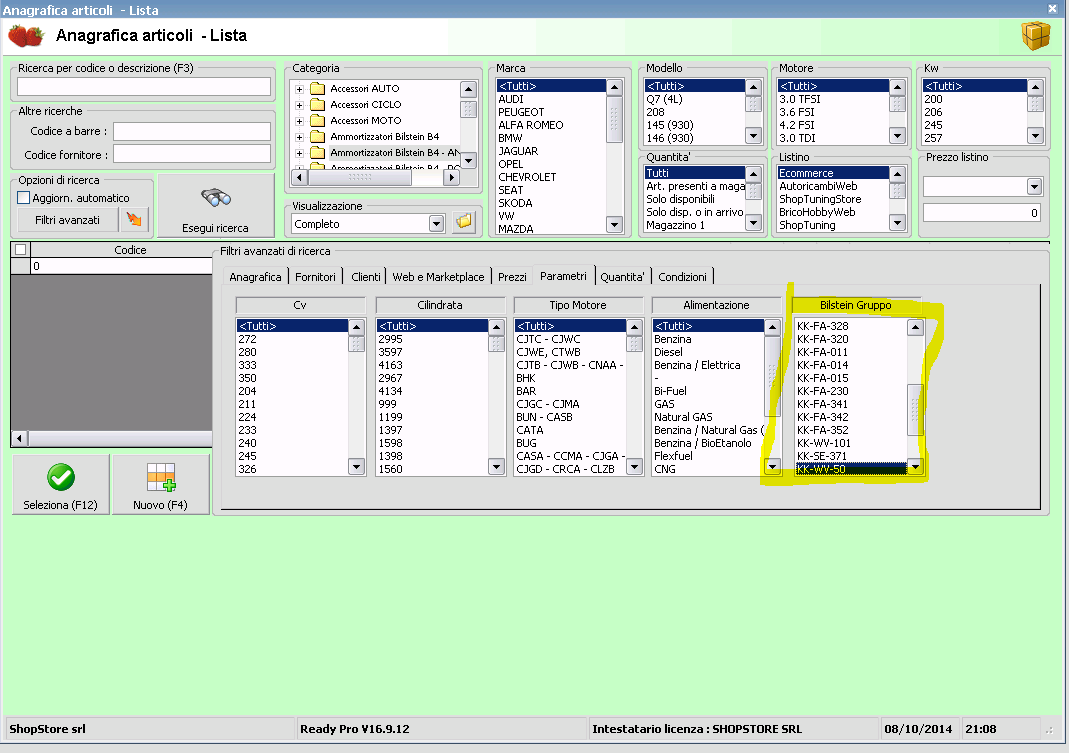Viewport: 1069px width, 753px height.
Task: Open the Fornitori tab
Action: 316,277
